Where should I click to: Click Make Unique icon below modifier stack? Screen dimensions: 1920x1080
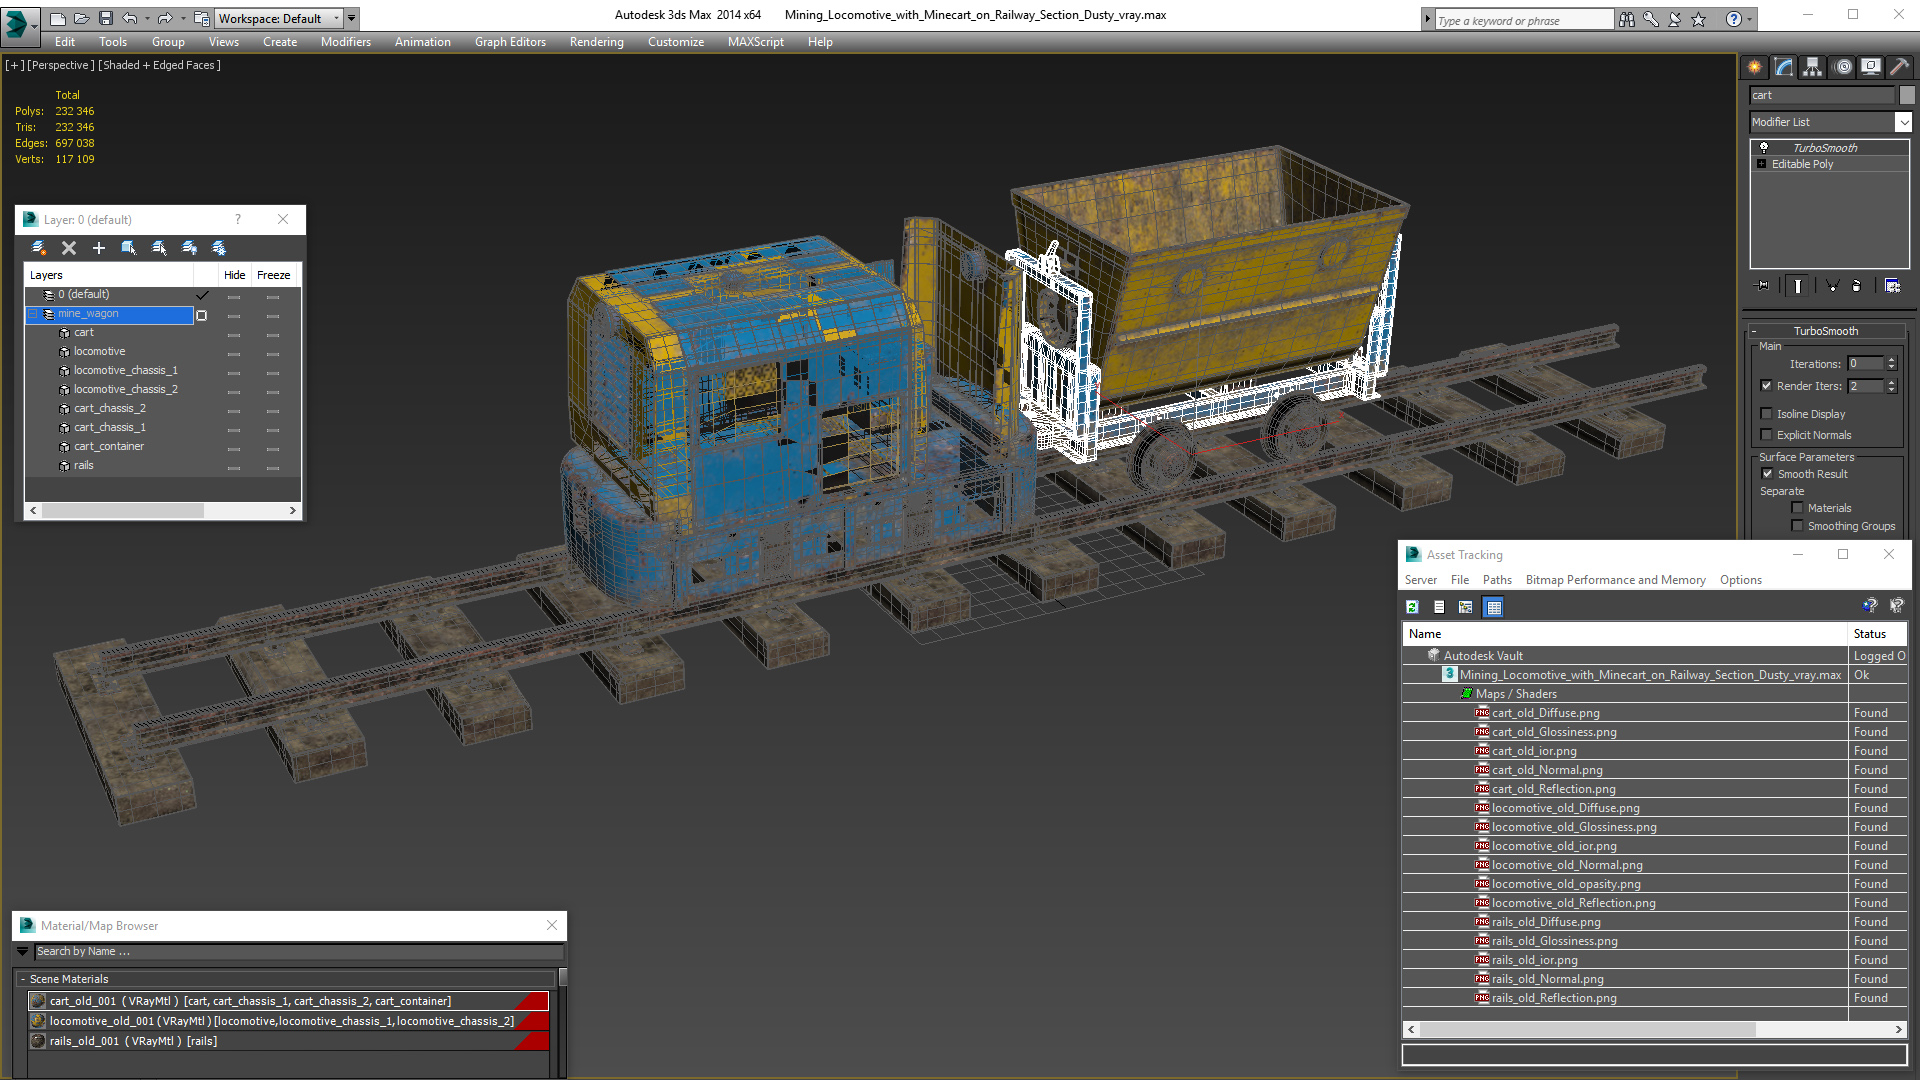[1833, 286]
